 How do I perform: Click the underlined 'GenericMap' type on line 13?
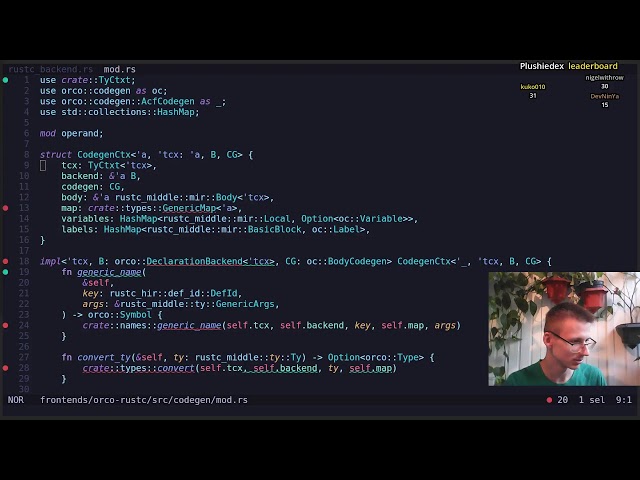[189, 208]
